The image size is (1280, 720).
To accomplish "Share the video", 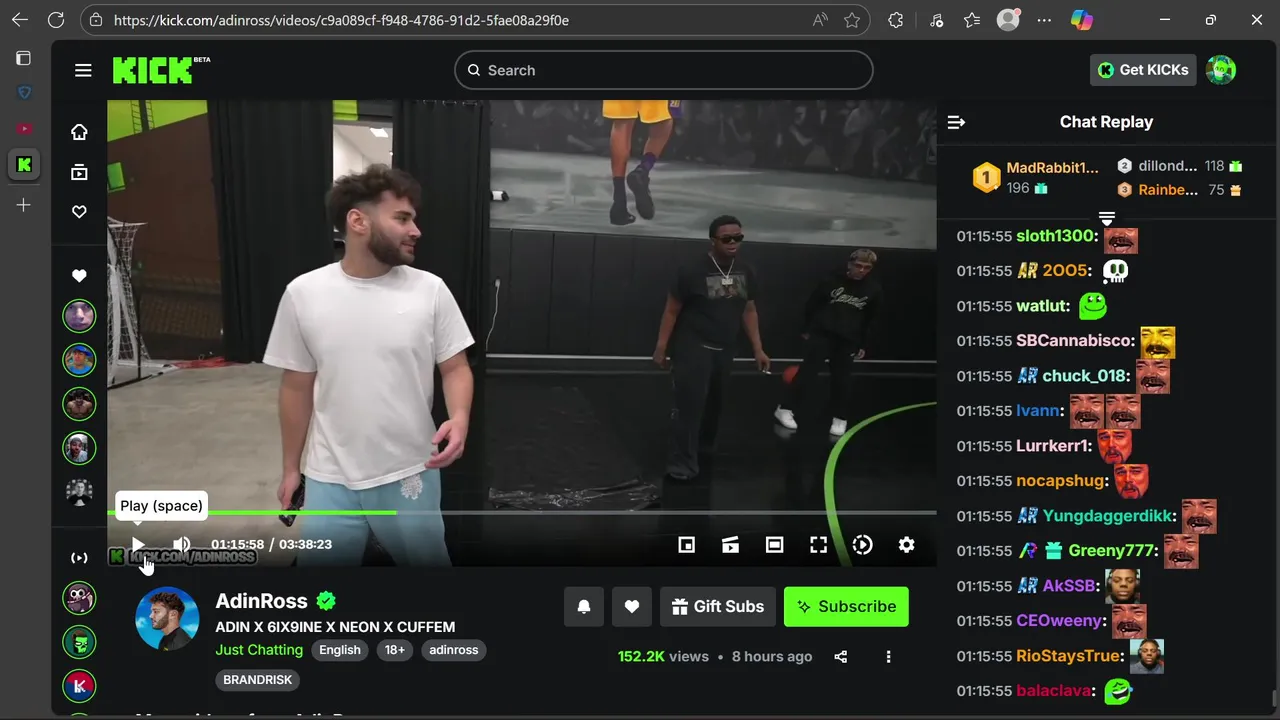I will tap(840, 657).
